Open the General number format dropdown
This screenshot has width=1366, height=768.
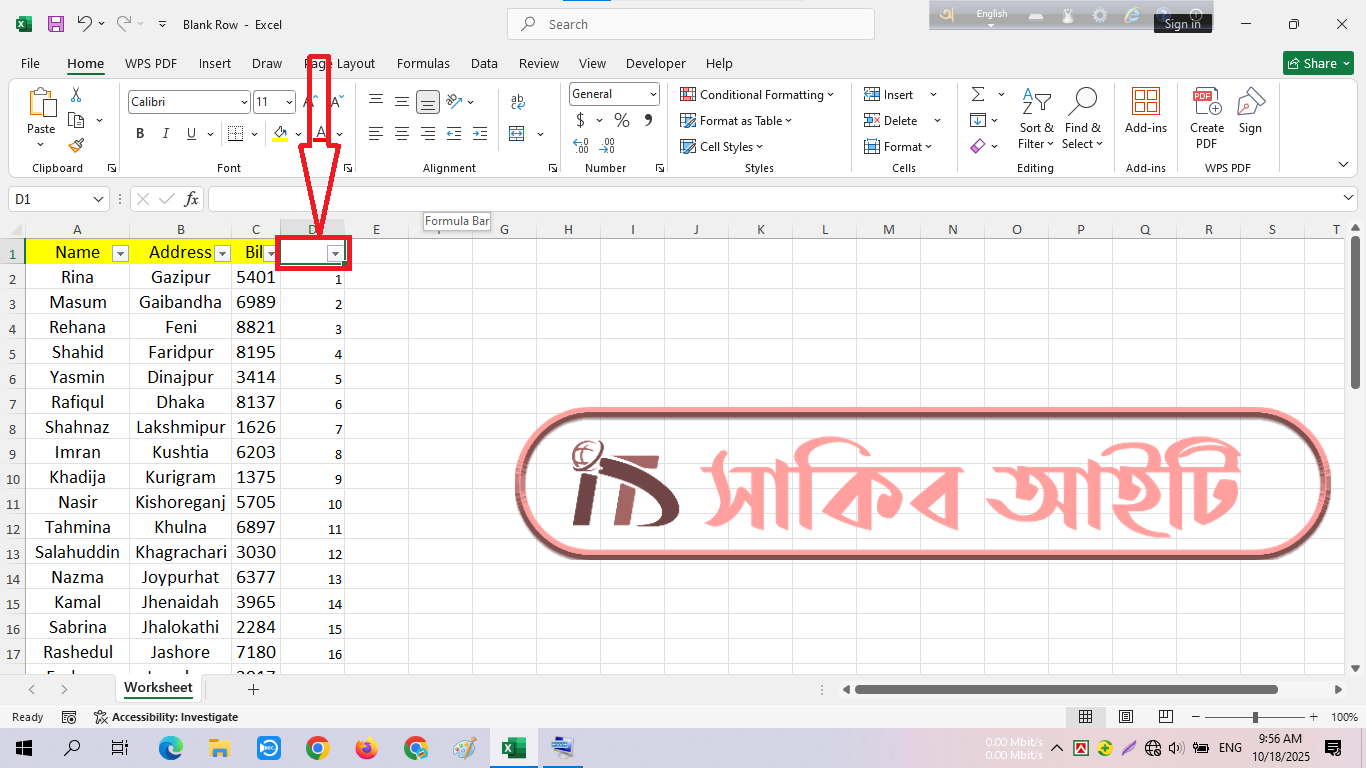[x=653, y=94]
